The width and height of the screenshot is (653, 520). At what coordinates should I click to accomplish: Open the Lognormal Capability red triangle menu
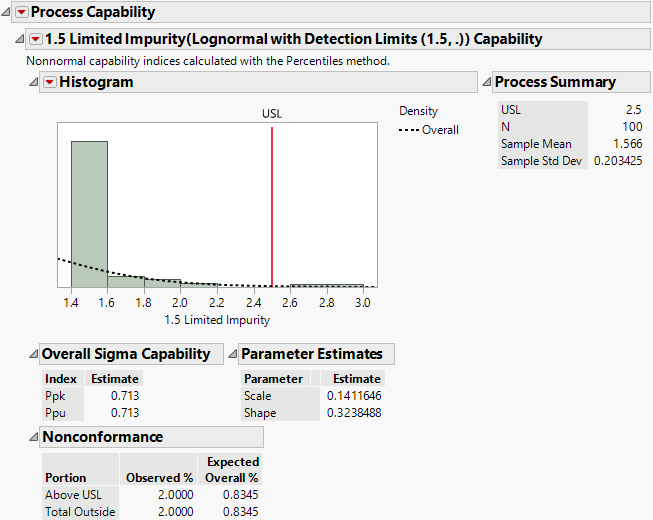[35, 40]
